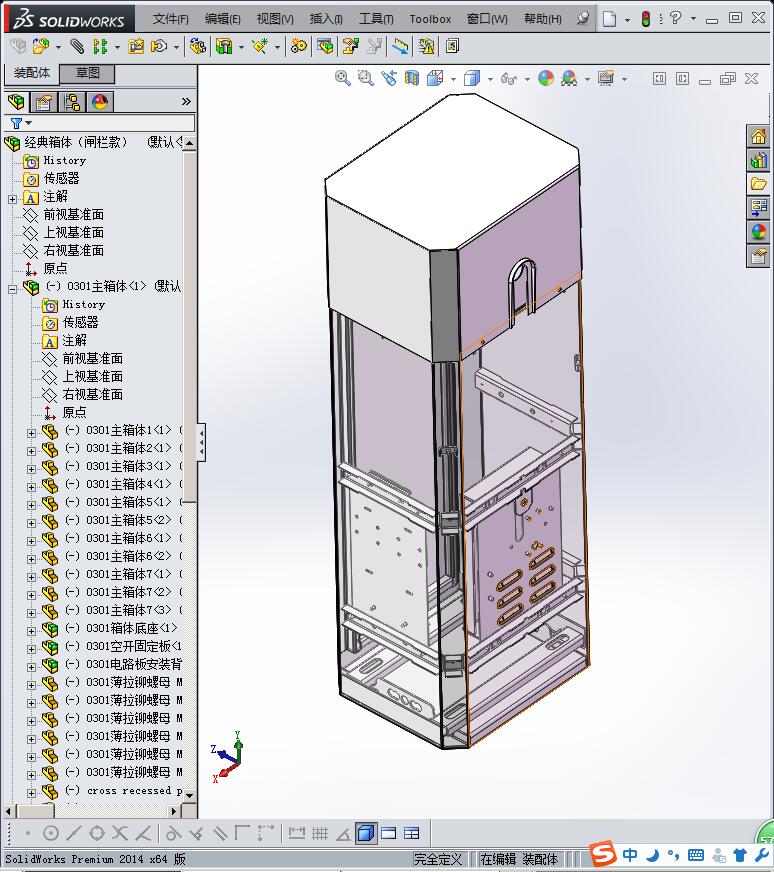Switch to the 草图 tab
This screenshot has width=774, height=872.
click(x=87, y=73)
